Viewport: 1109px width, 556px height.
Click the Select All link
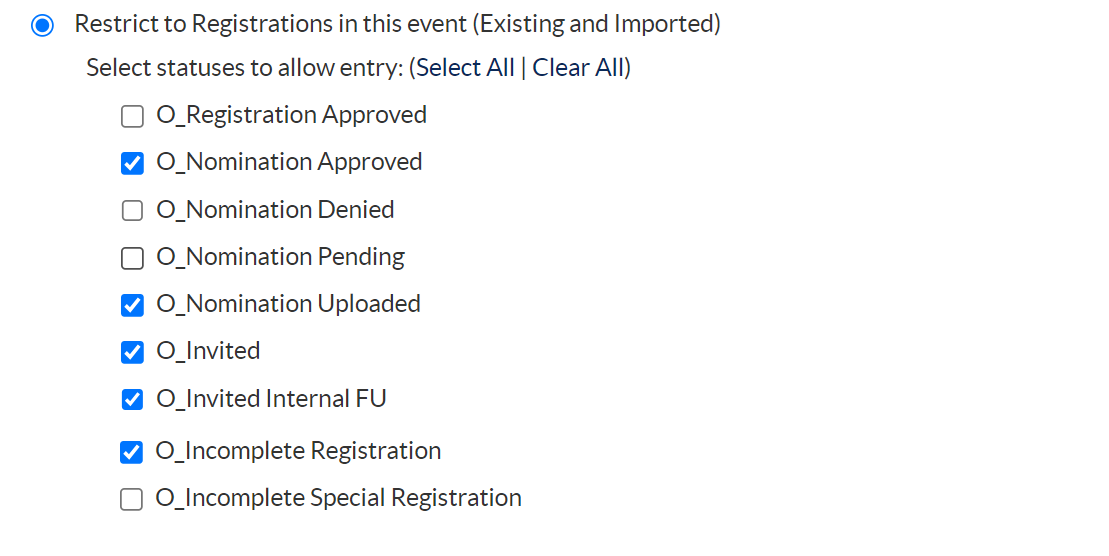point(466,68)
